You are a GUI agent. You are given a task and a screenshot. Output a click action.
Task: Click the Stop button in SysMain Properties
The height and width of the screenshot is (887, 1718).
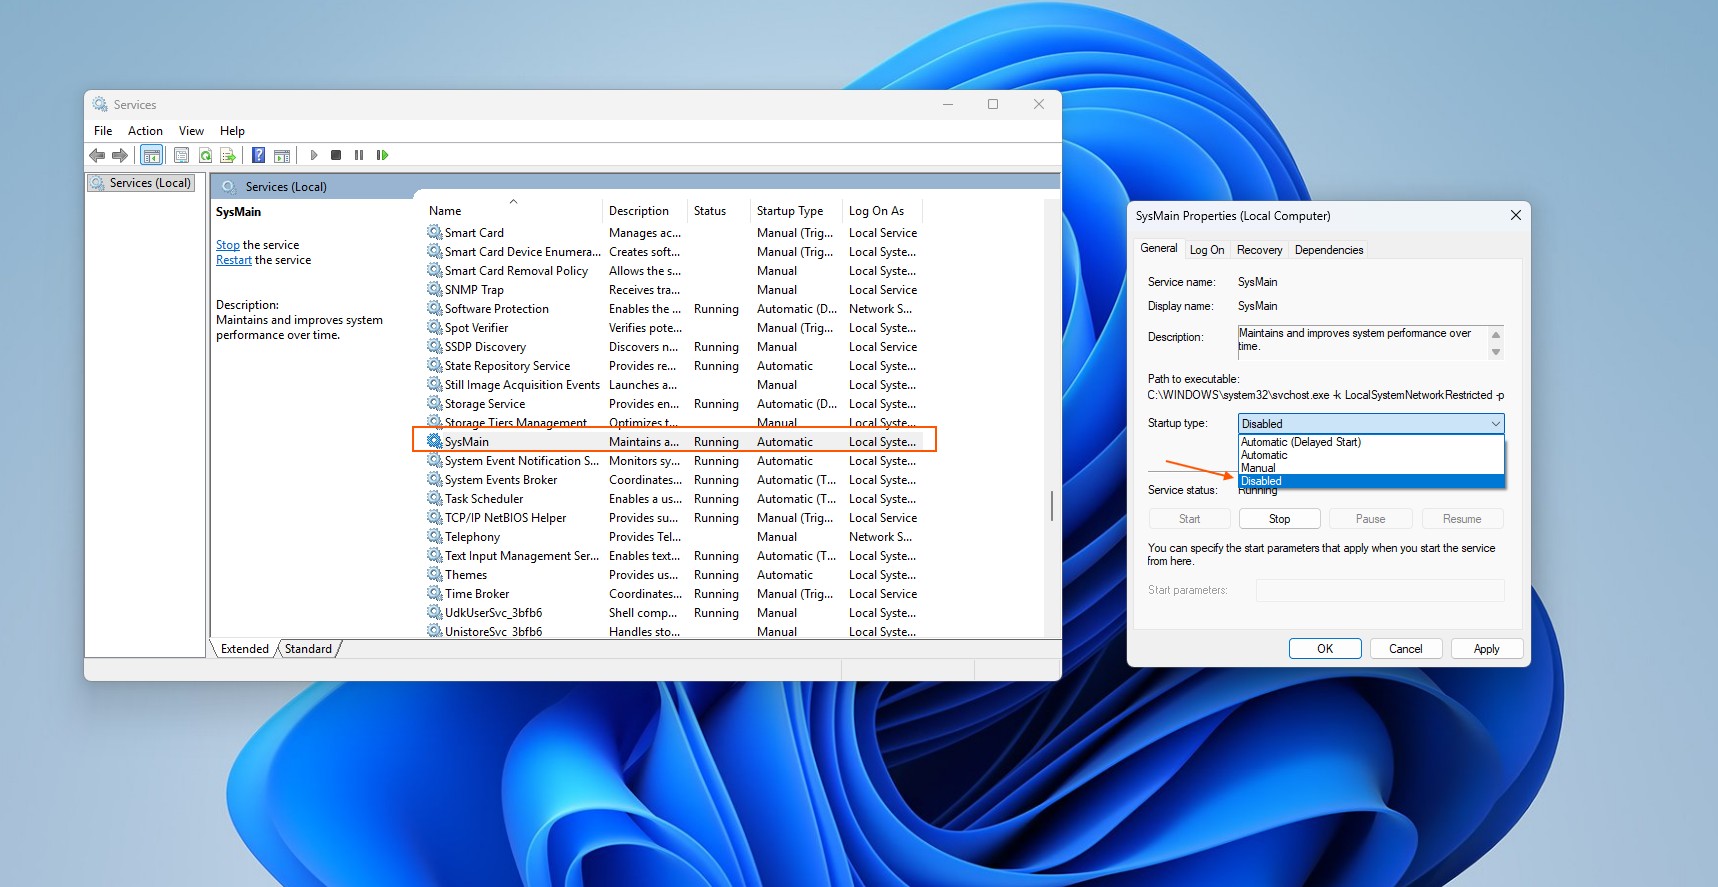click(1280, 519)
